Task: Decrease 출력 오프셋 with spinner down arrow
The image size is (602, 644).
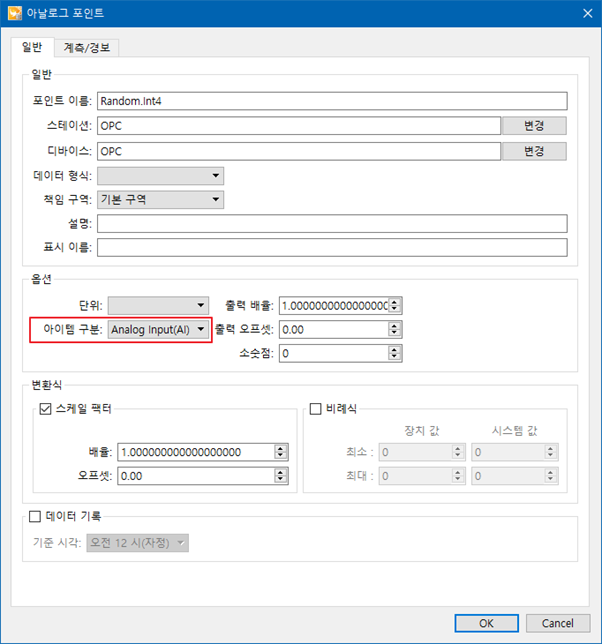Action: (395, 333)
